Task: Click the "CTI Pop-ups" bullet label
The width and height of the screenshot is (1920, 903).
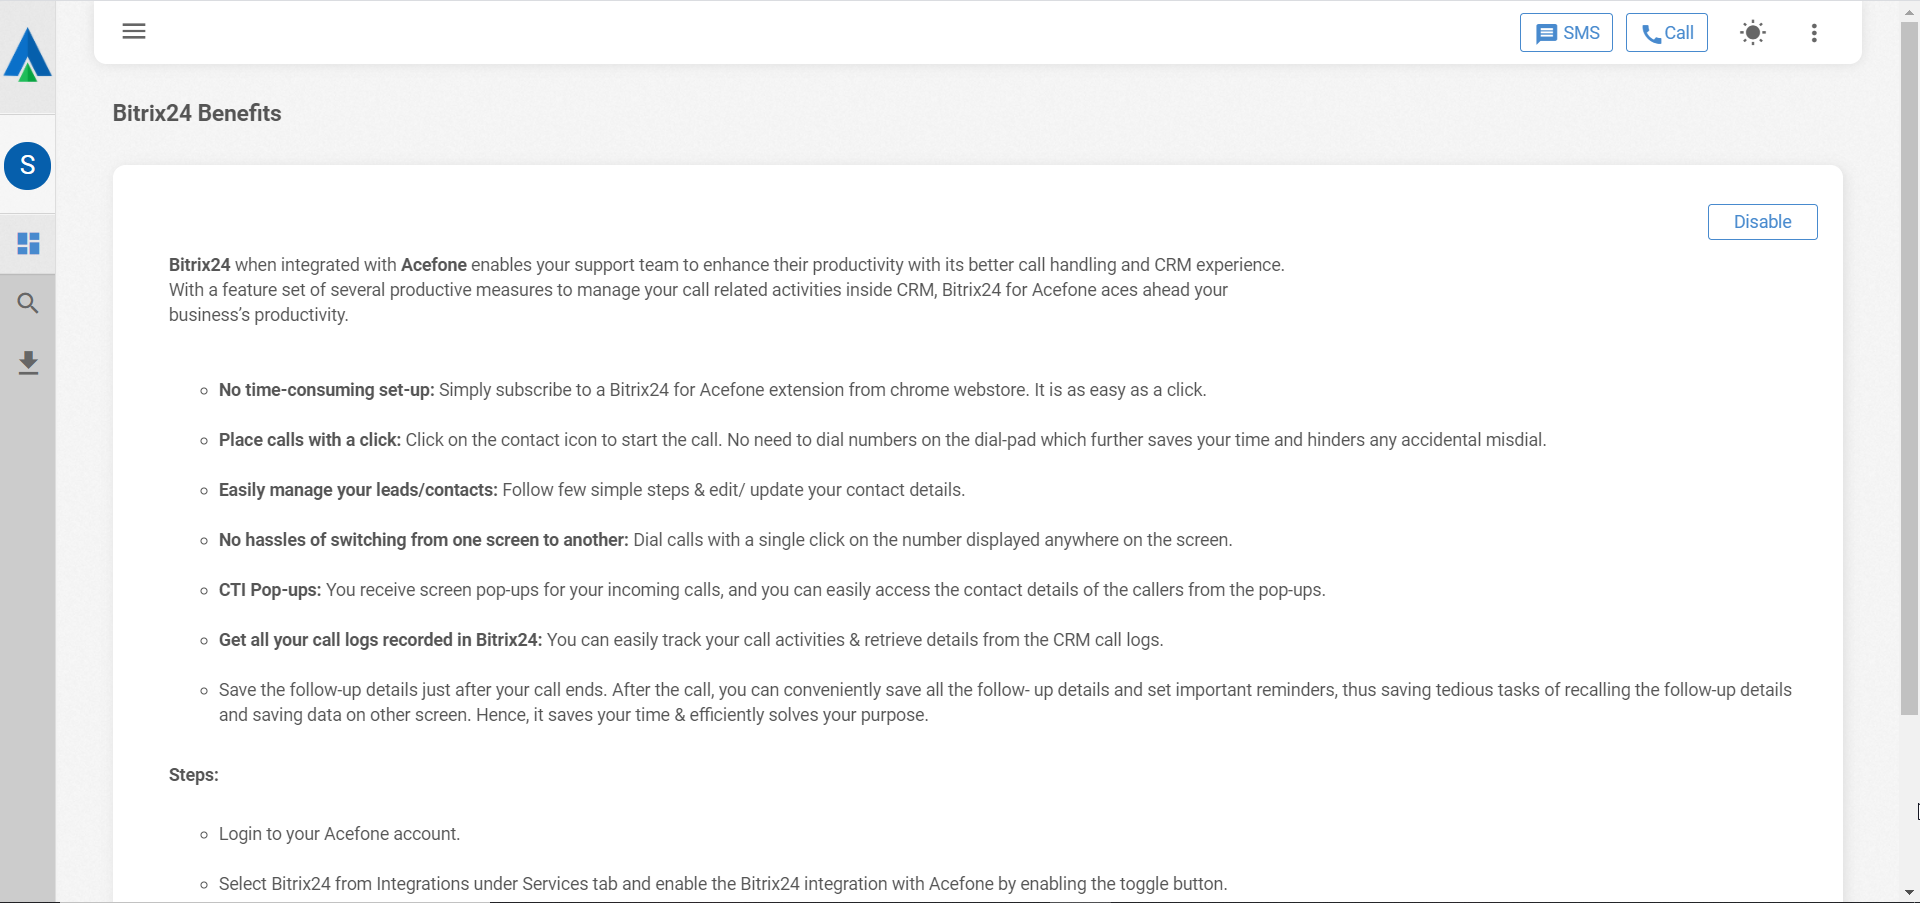Action: click(270, 590)
